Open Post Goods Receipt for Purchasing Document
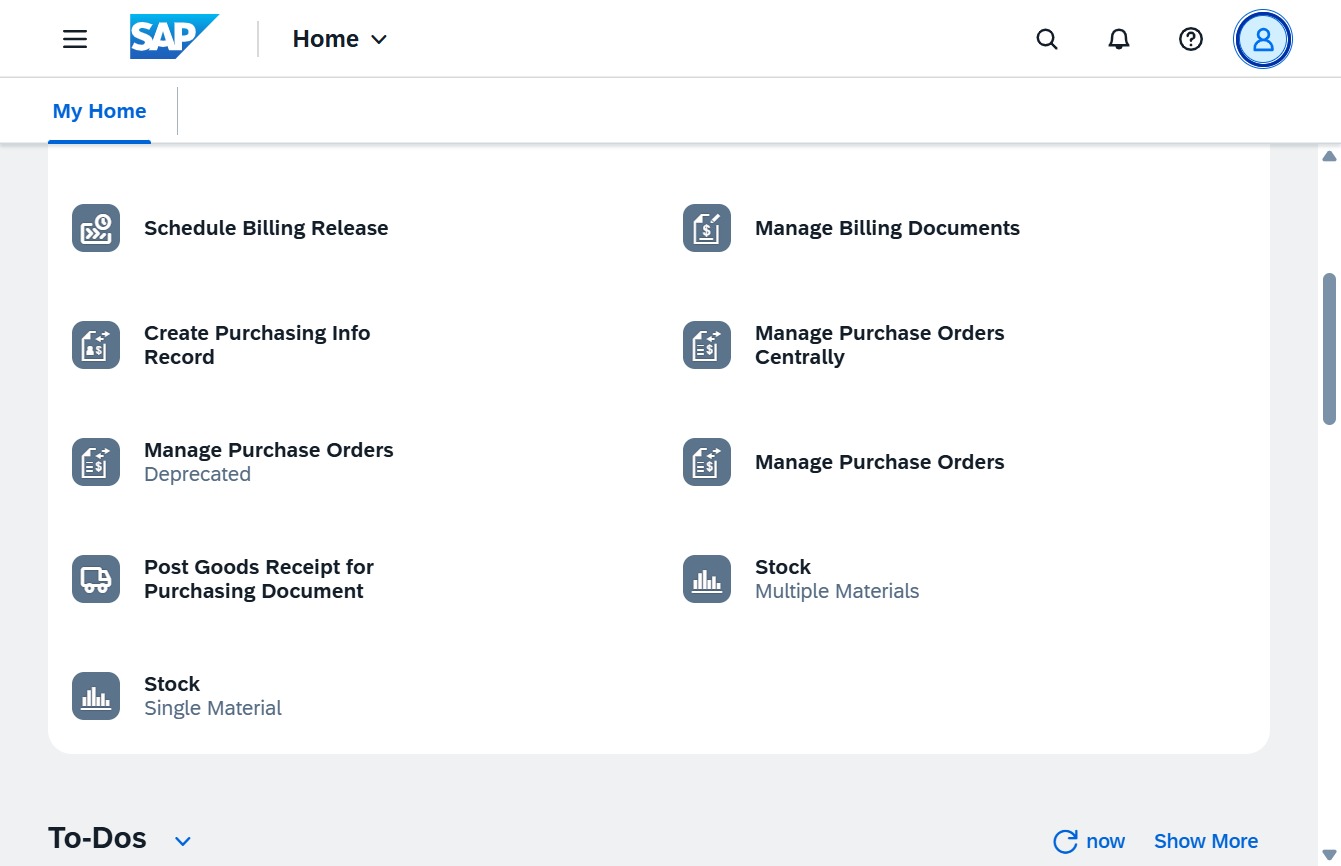 click(x=259, y=579)
